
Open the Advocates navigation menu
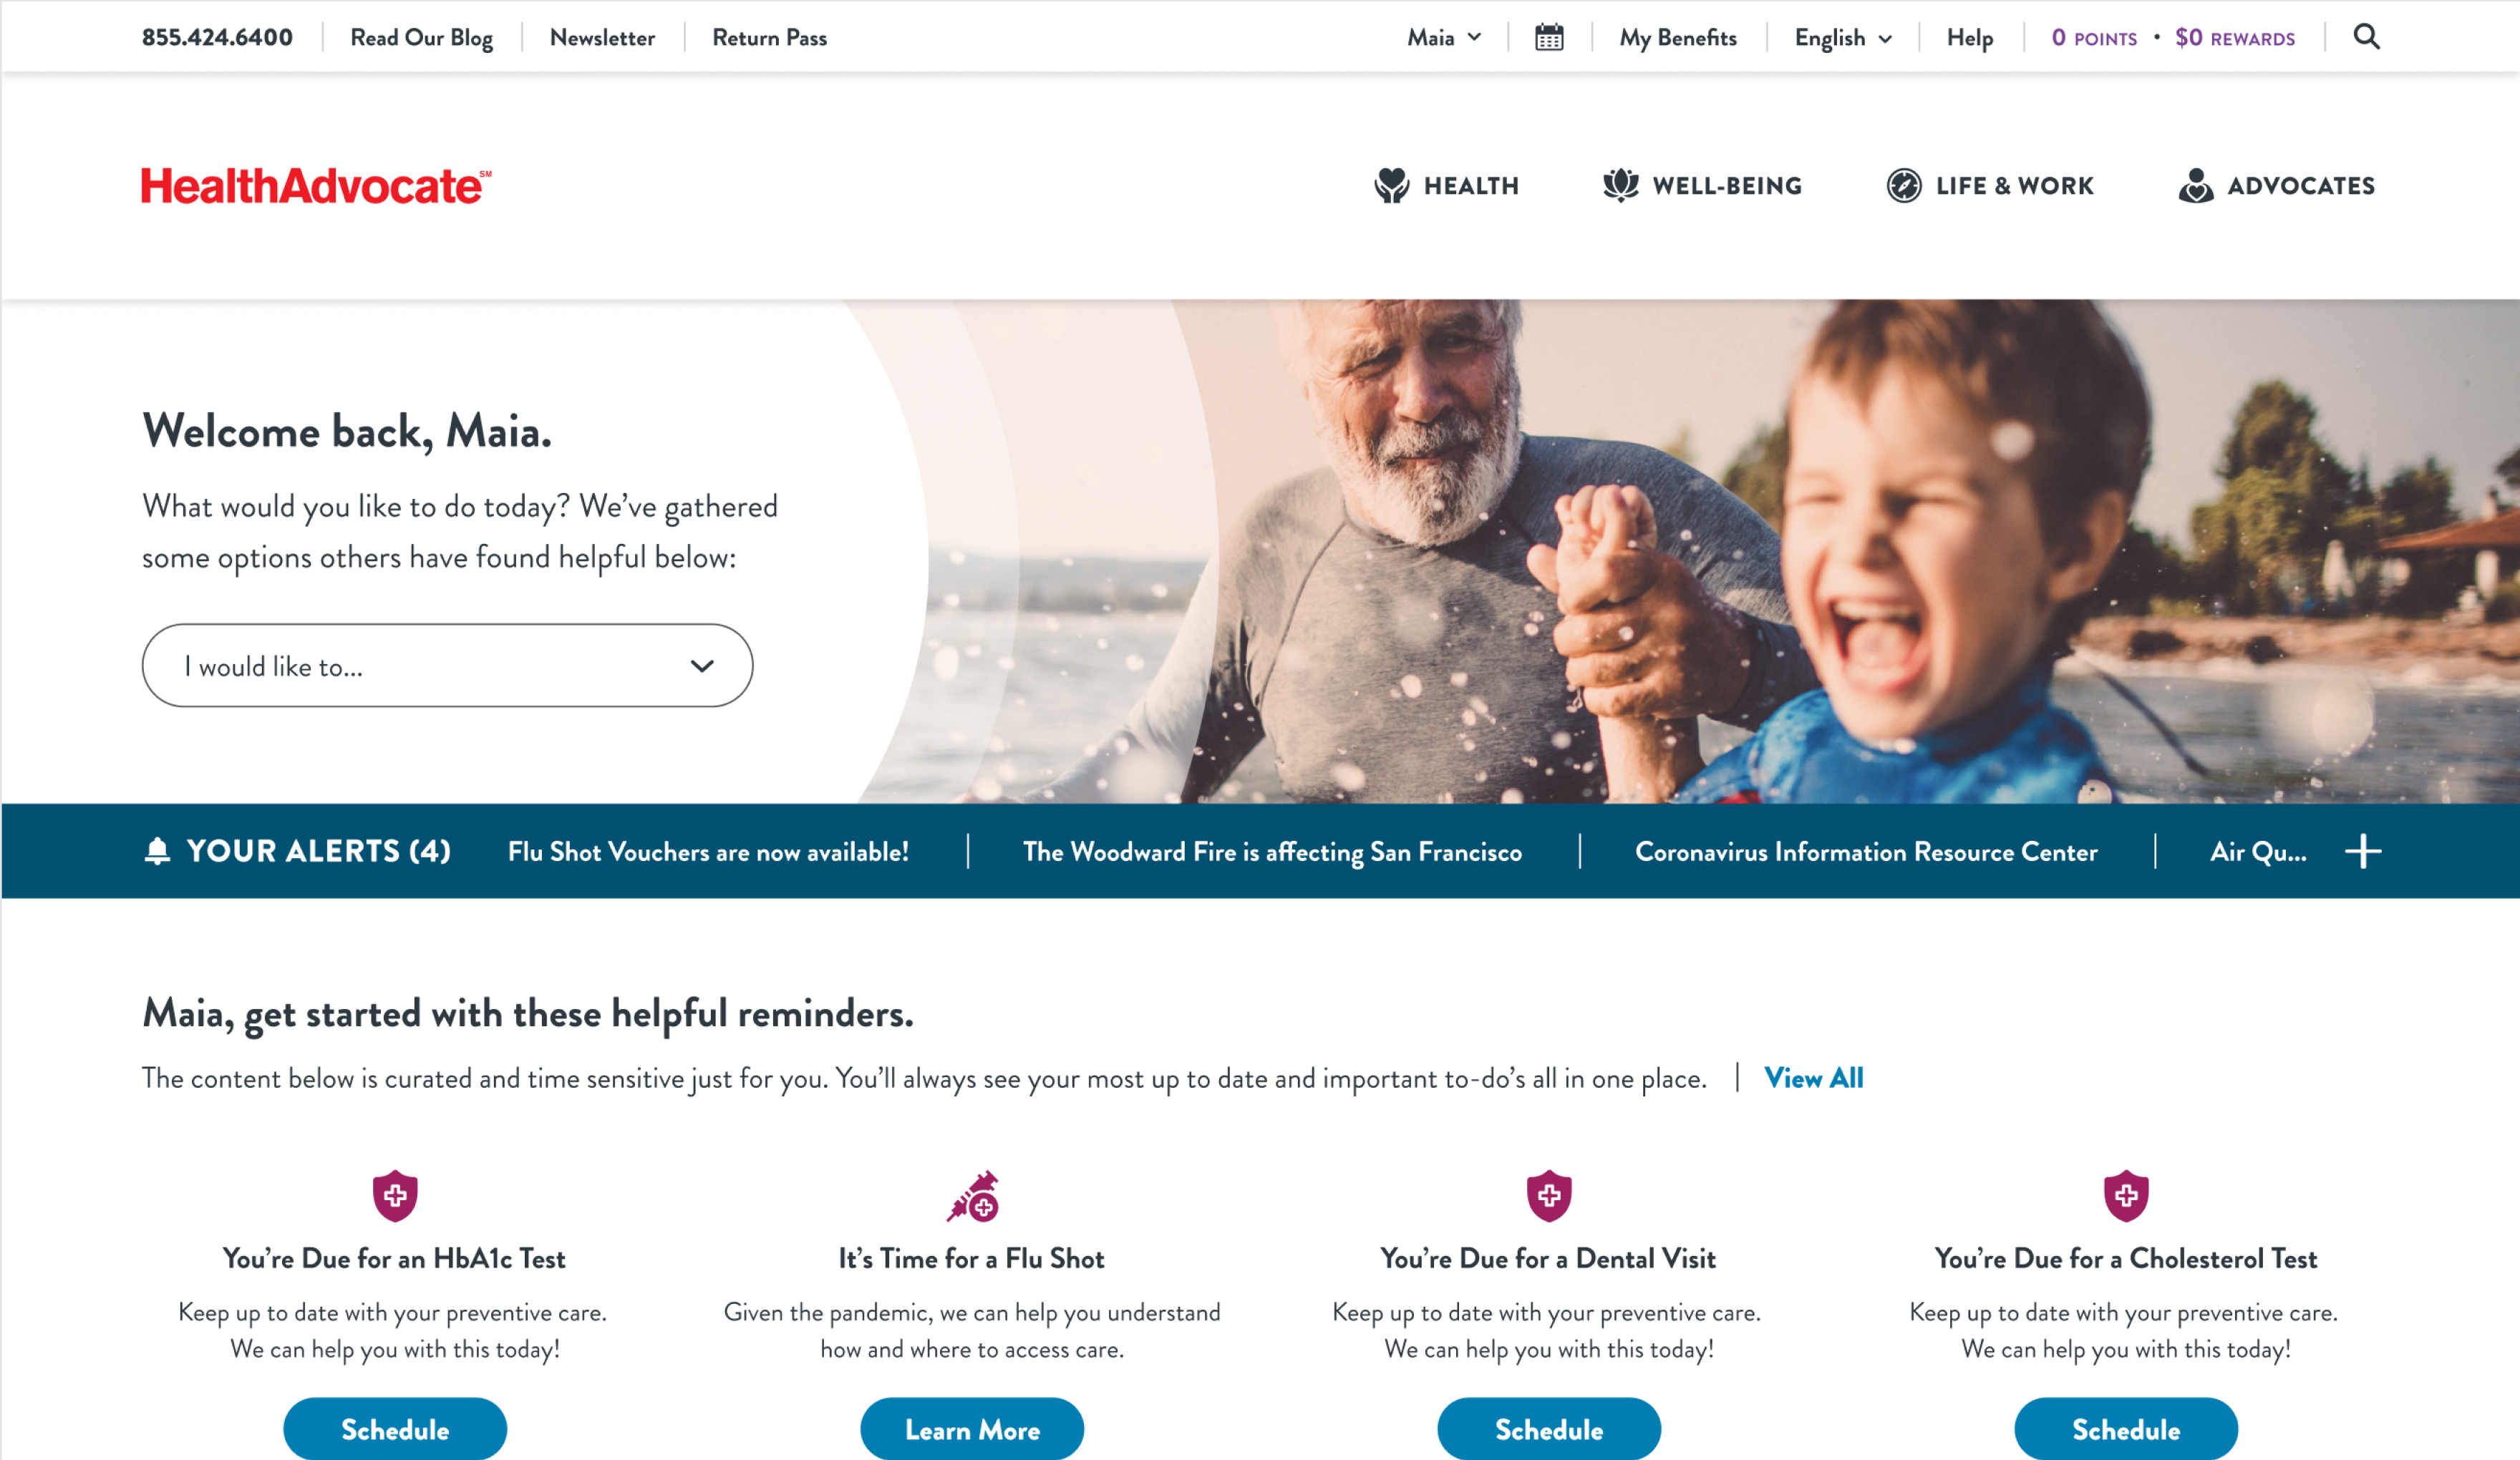pyautogui.click(x=2277, y=186)
